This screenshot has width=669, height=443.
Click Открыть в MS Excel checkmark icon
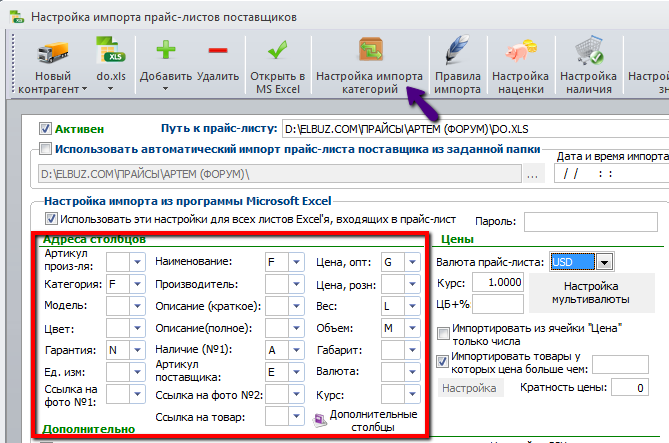coord(277,50)
